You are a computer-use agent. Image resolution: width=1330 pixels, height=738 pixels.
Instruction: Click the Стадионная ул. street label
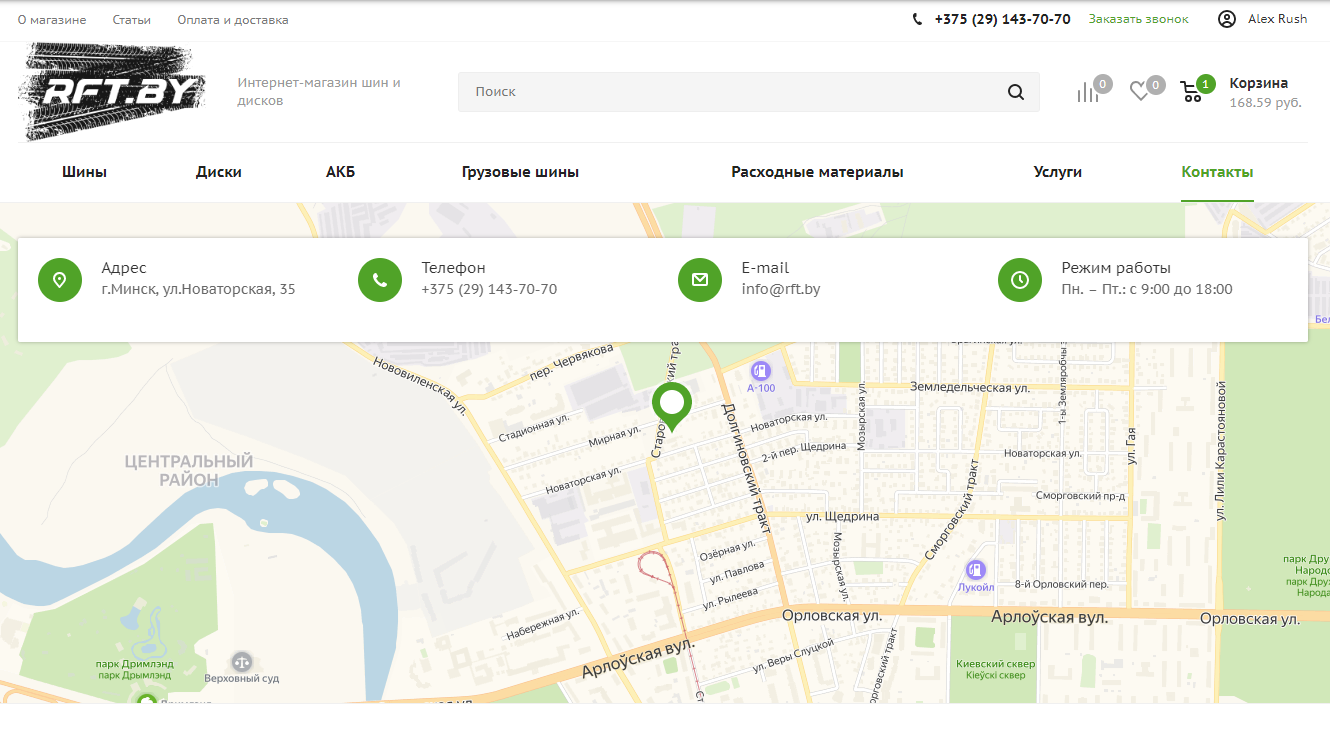pos(534,430)
